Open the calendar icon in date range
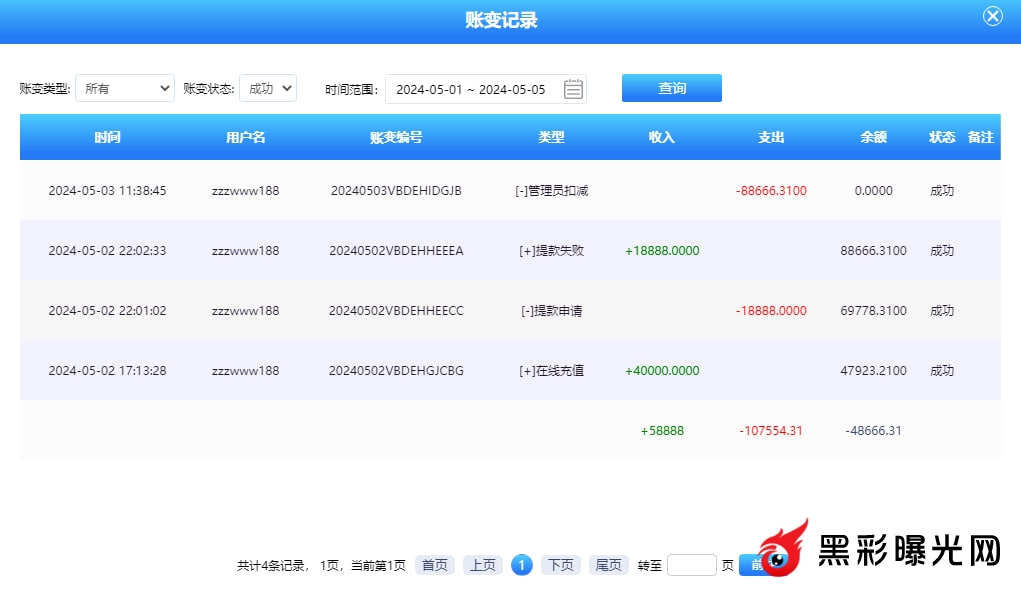Image resolution: width=1021 pixels, height=592 pixels. point(573,89)
